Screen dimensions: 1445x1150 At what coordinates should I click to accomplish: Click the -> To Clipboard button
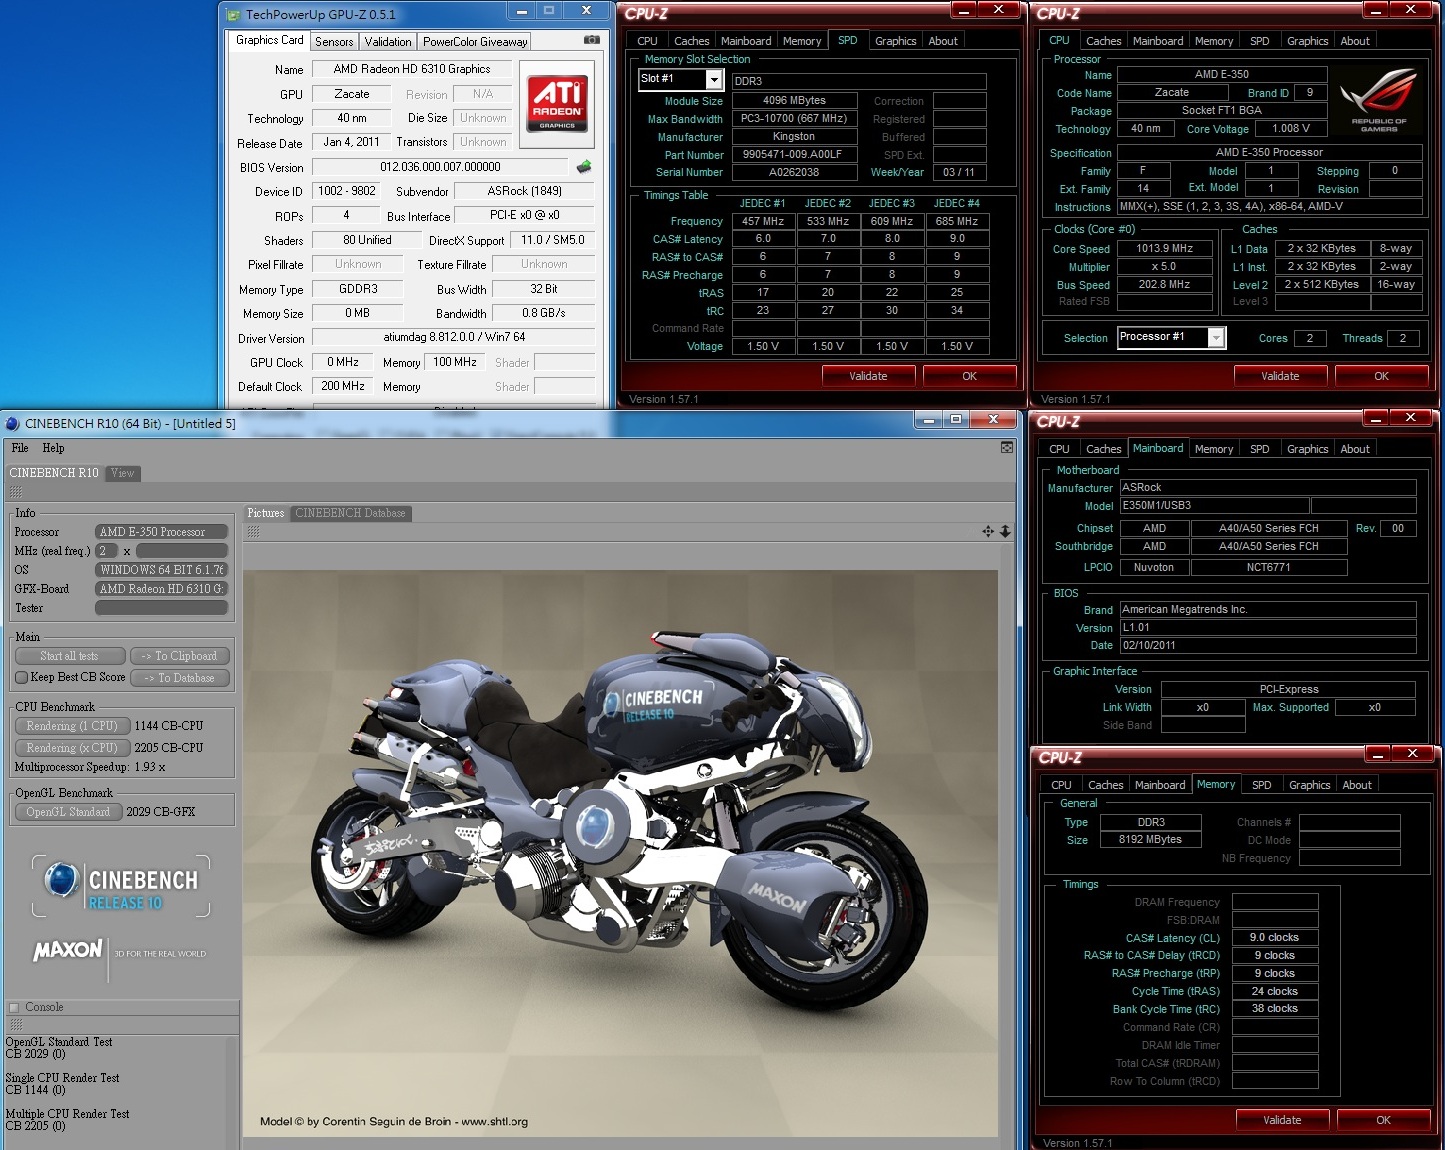click(180, 656)
